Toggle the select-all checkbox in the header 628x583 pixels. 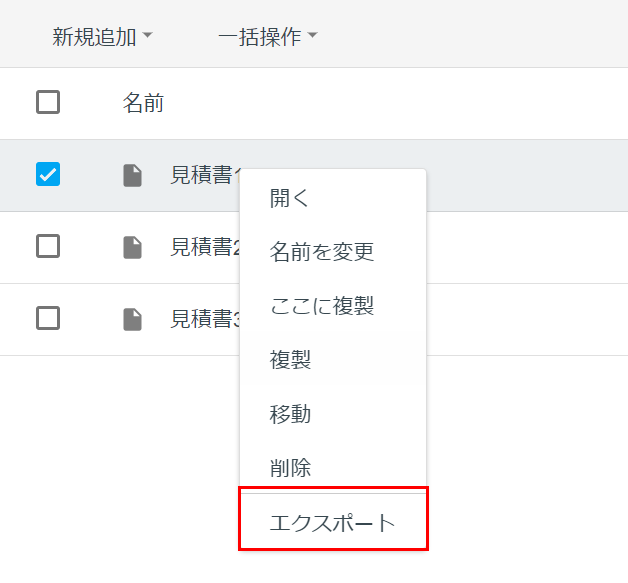(x=48, y=102)
